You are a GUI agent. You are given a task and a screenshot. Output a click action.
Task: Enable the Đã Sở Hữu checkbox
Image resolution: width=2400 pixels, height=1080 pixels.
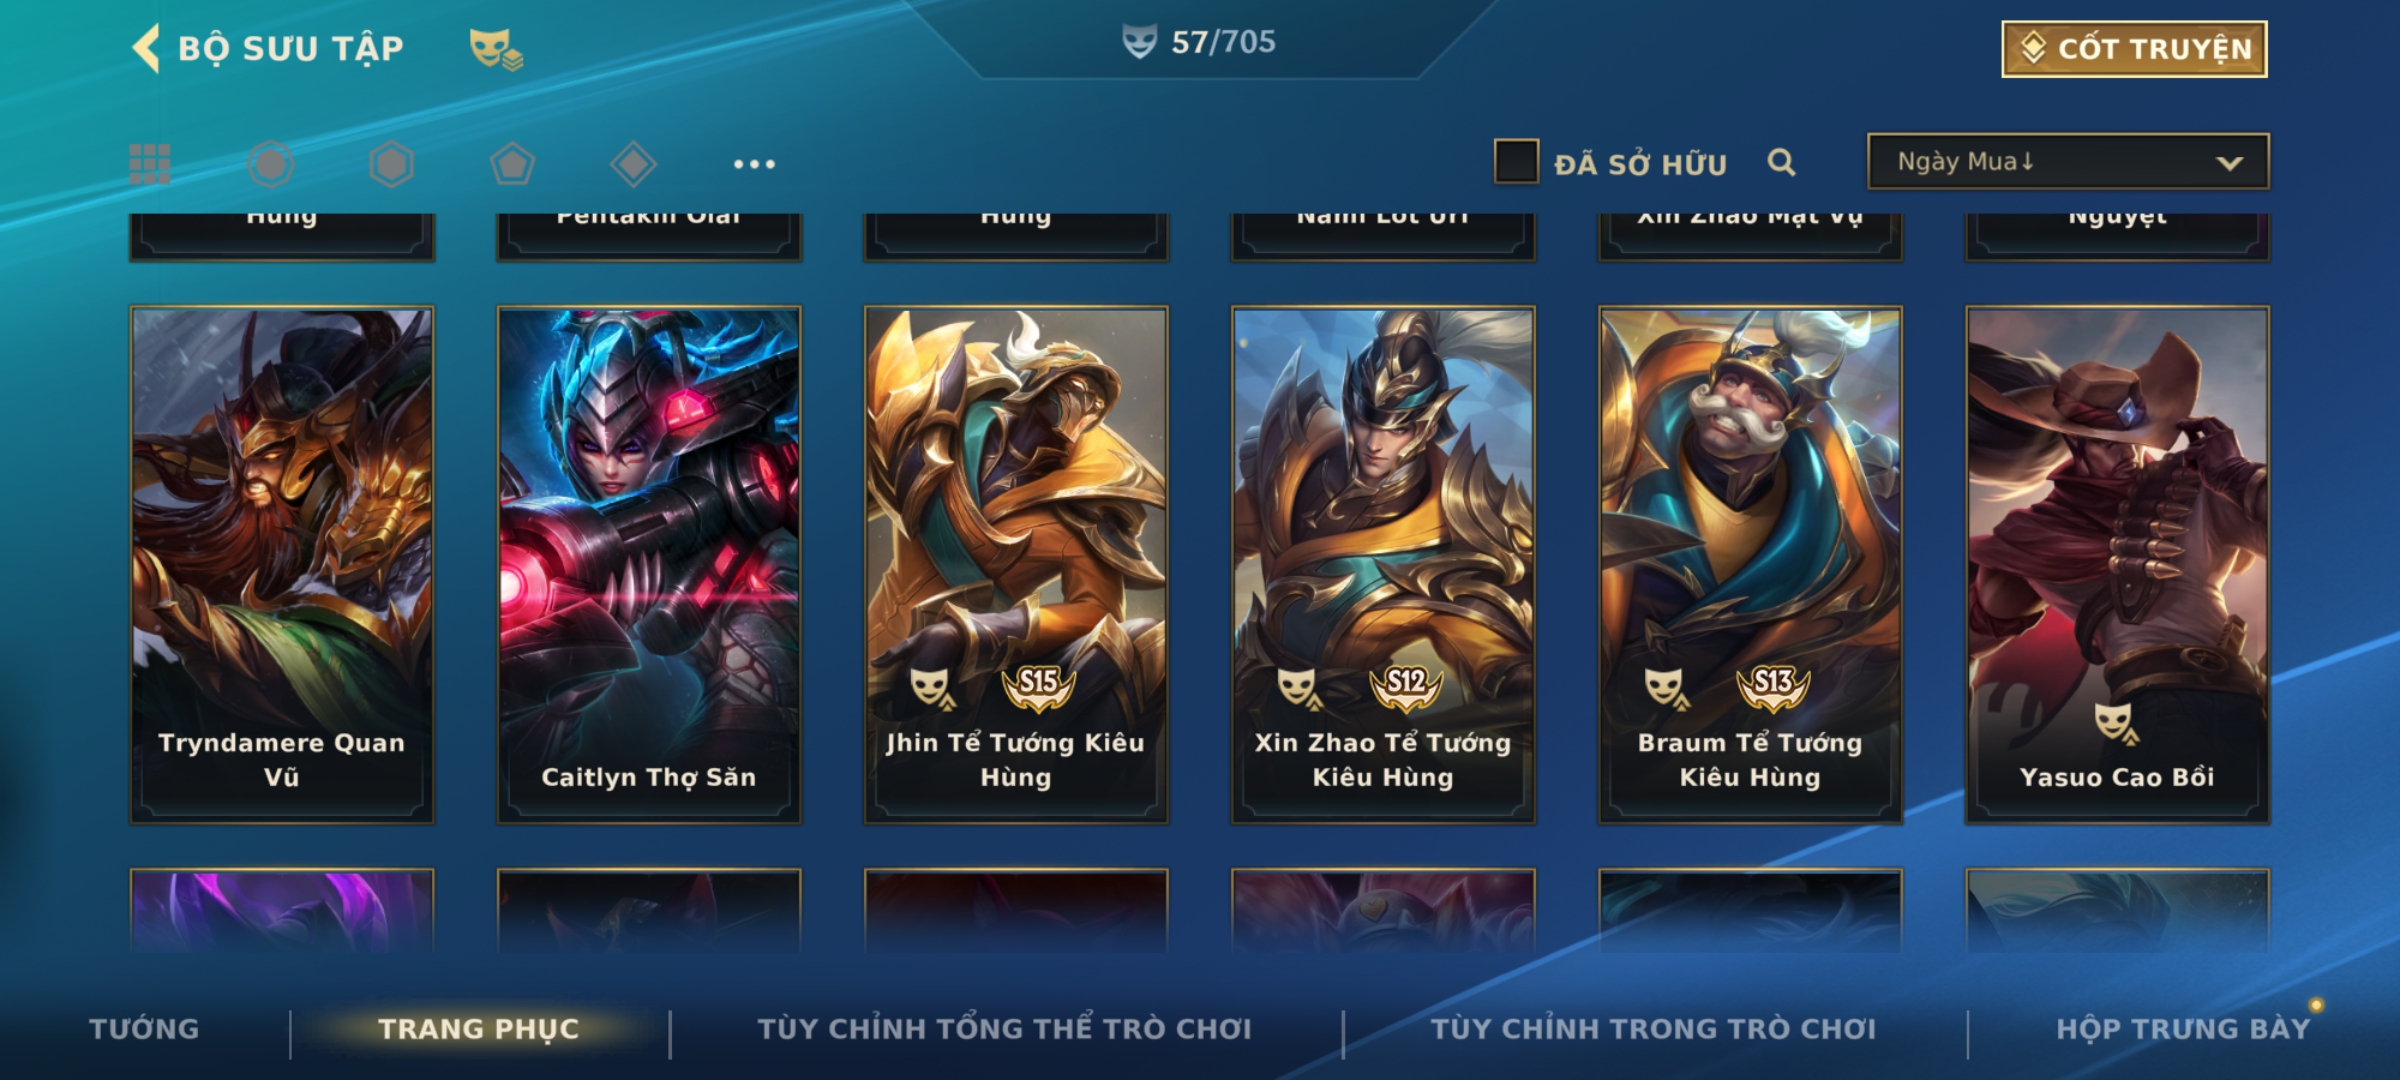point(1516,162)
